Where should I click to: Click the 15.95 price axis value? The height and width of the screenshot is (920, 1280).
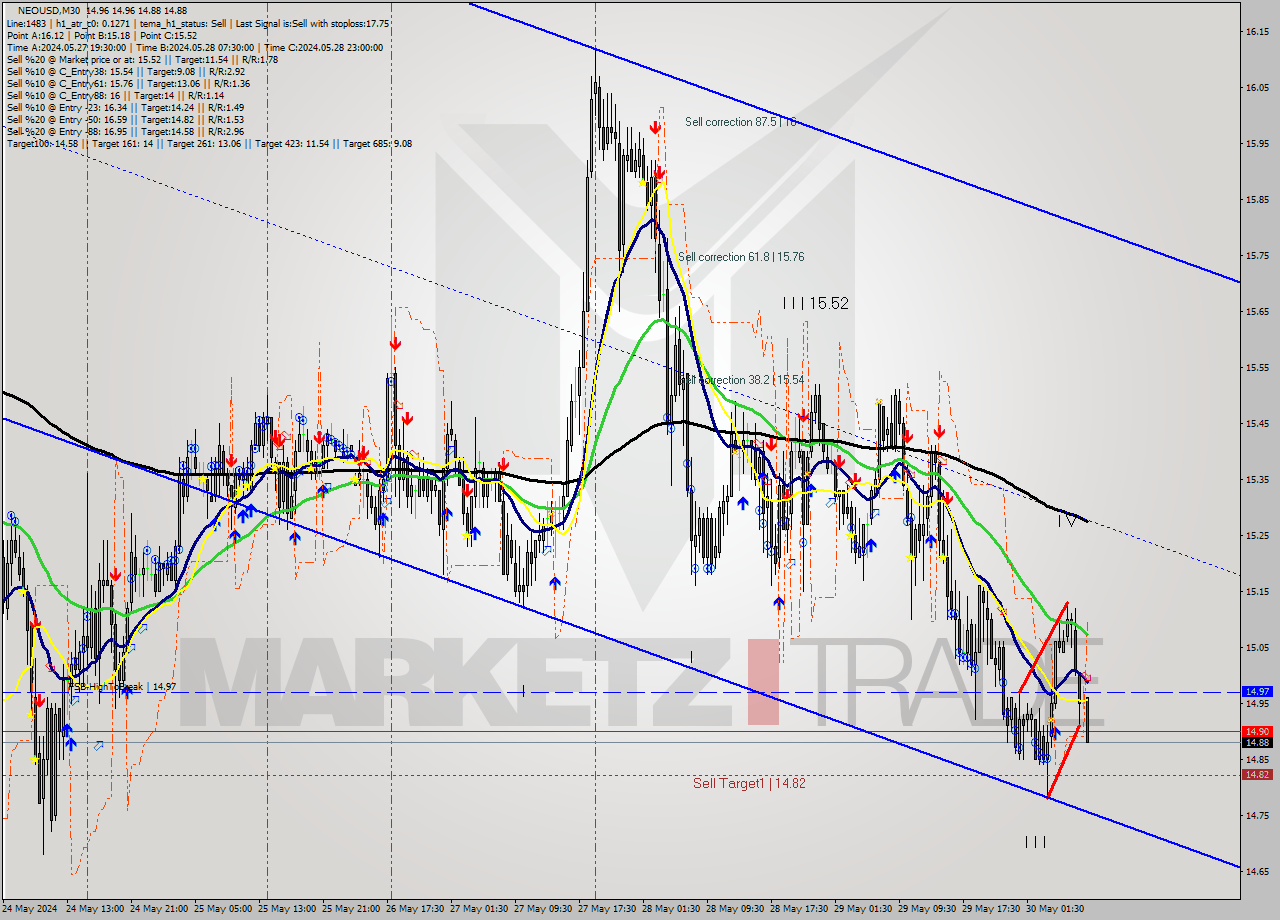click(x=1257, y=144)
